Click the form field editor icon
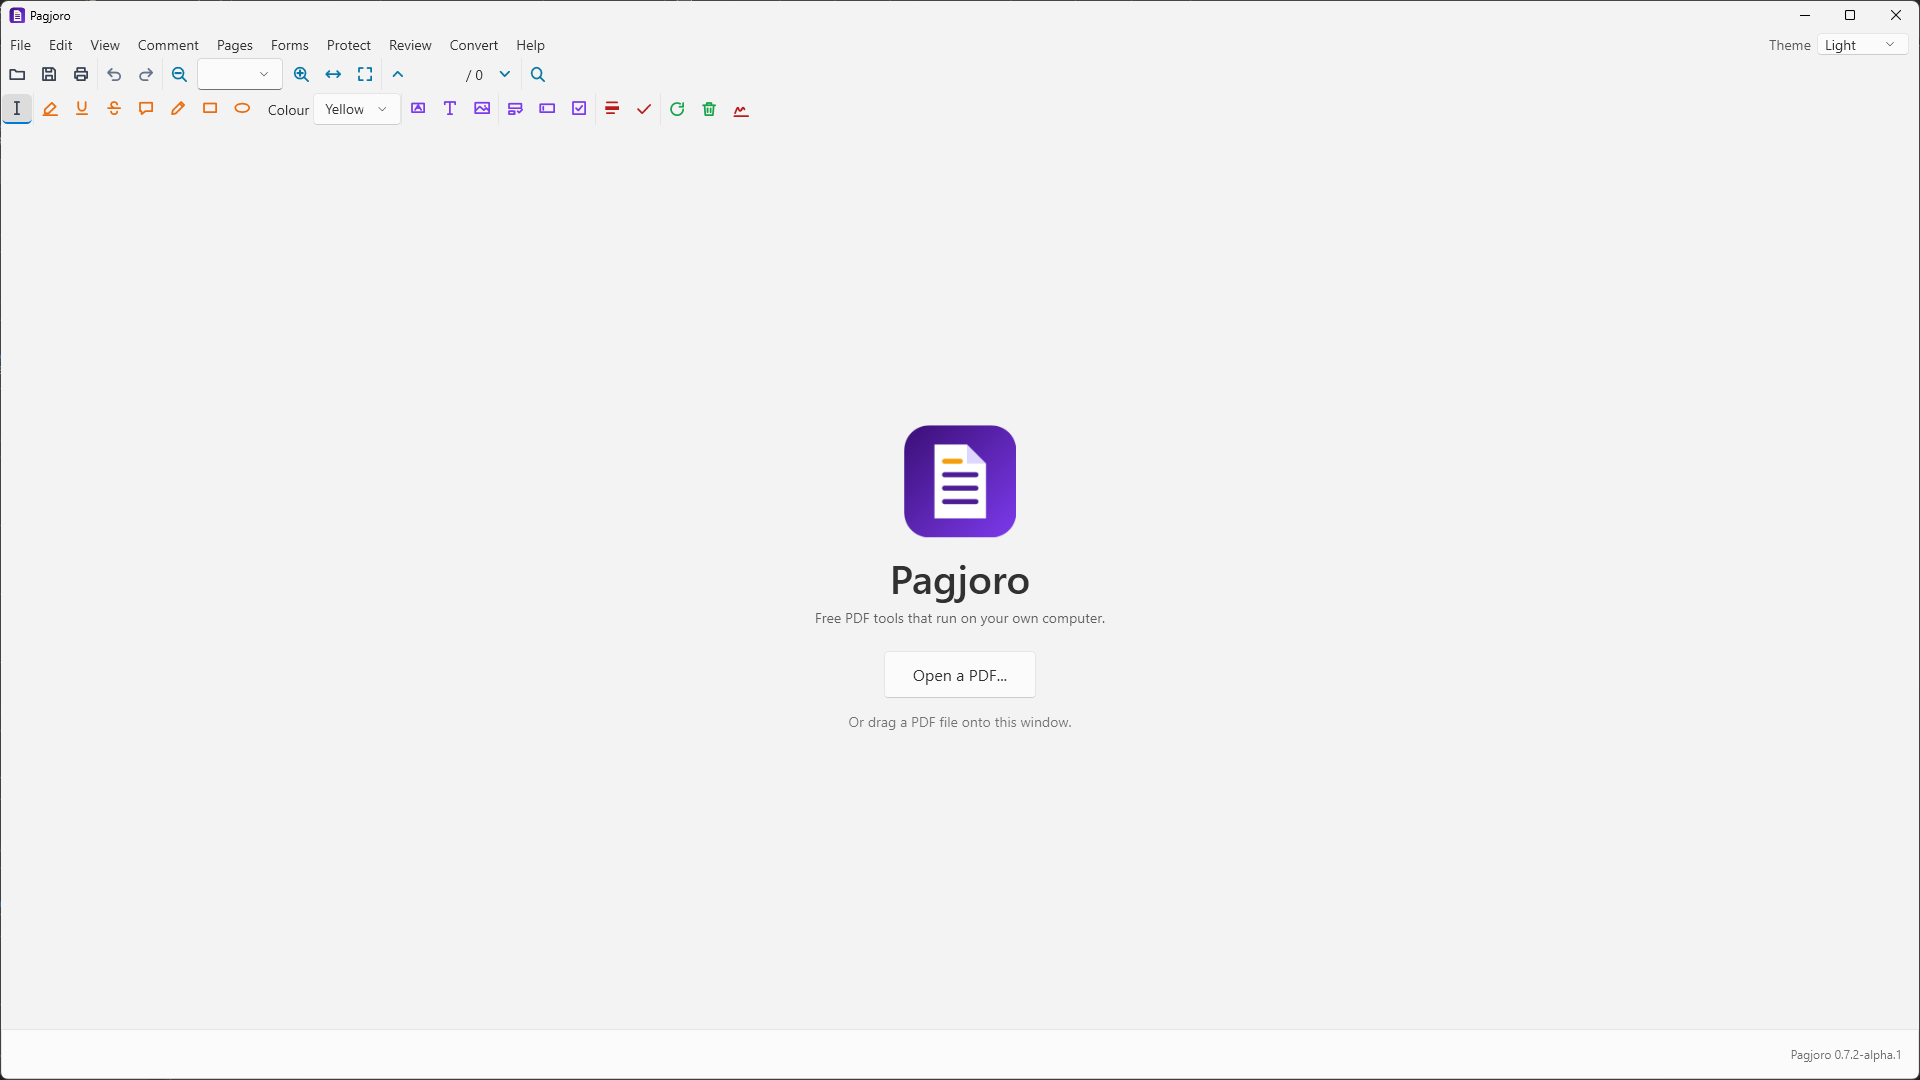 515,109
